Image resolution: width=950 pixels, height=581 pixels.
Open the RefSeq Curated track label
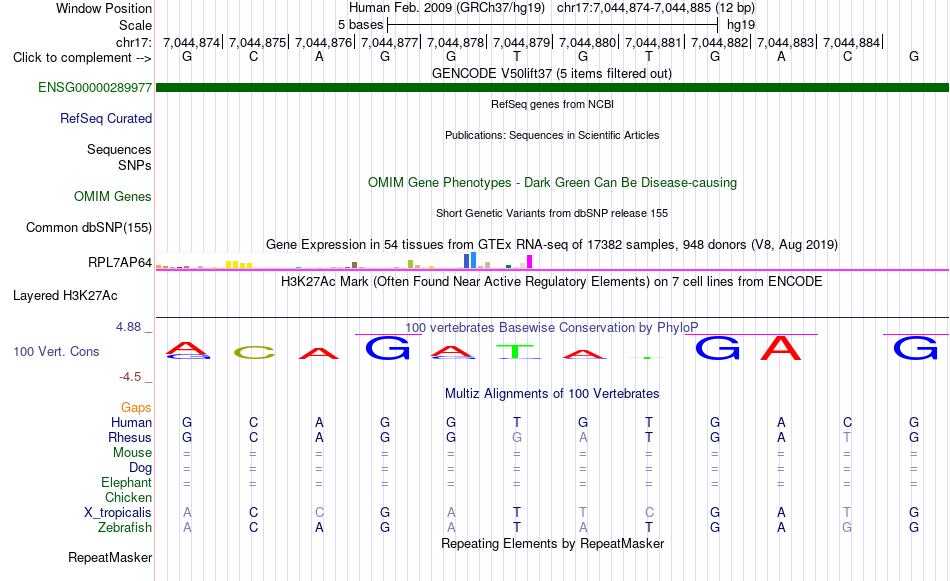105,118
